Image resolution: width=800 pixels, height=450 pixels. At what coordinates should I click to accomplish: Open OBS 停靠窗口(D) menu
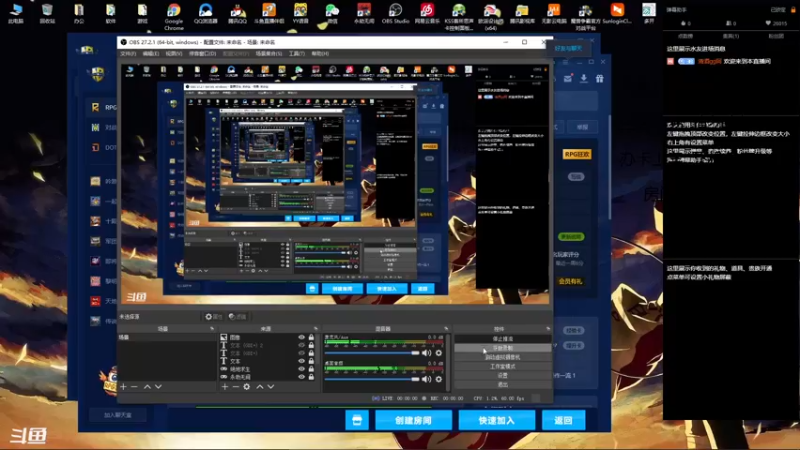[x=202, y=54]
